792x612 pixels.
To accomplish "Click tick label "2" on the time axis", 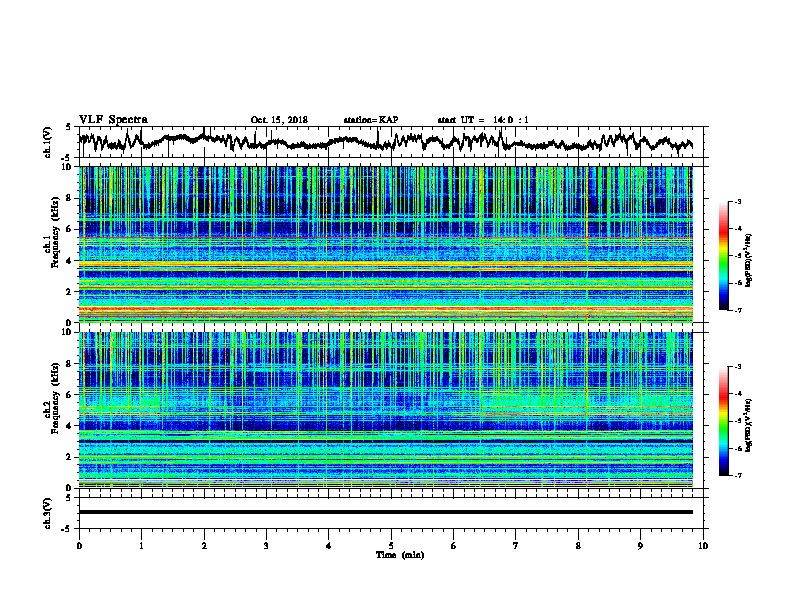I will 204,546.
